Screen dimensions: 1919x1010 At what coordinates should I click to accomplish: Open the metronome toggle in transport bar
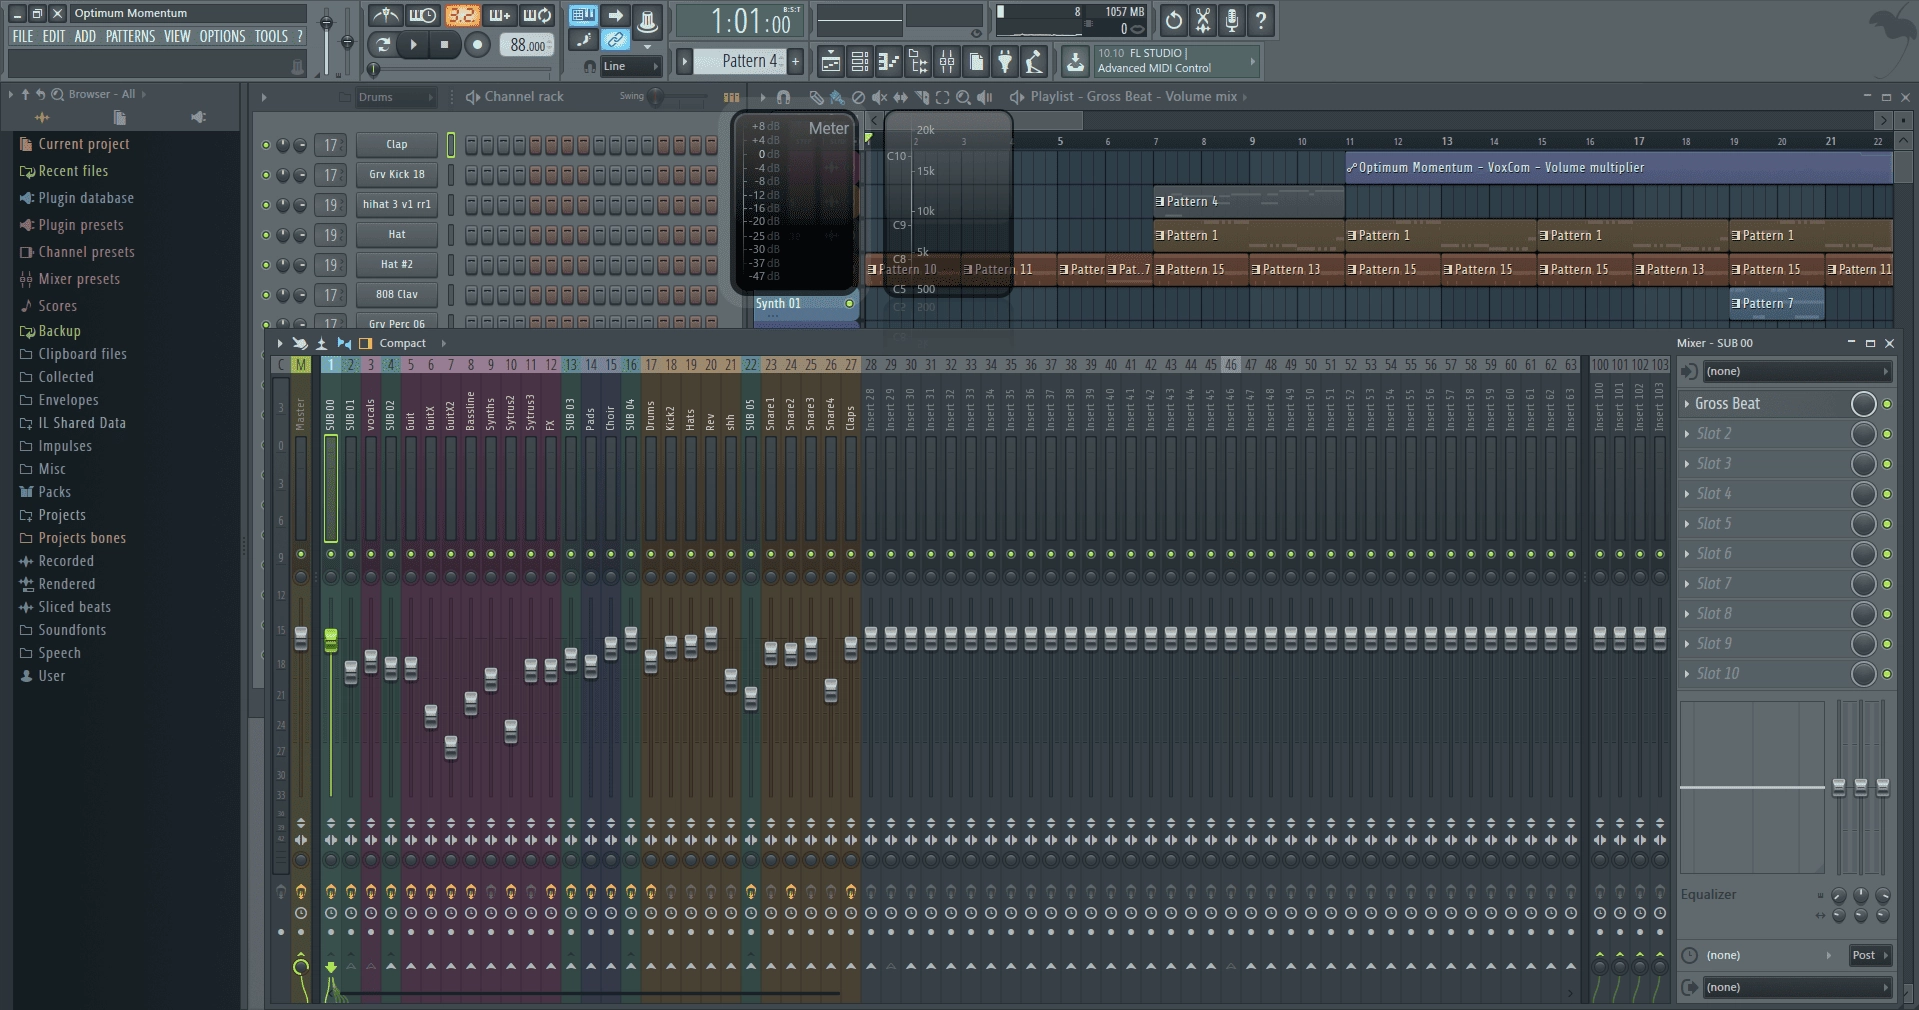coord(385,16)
